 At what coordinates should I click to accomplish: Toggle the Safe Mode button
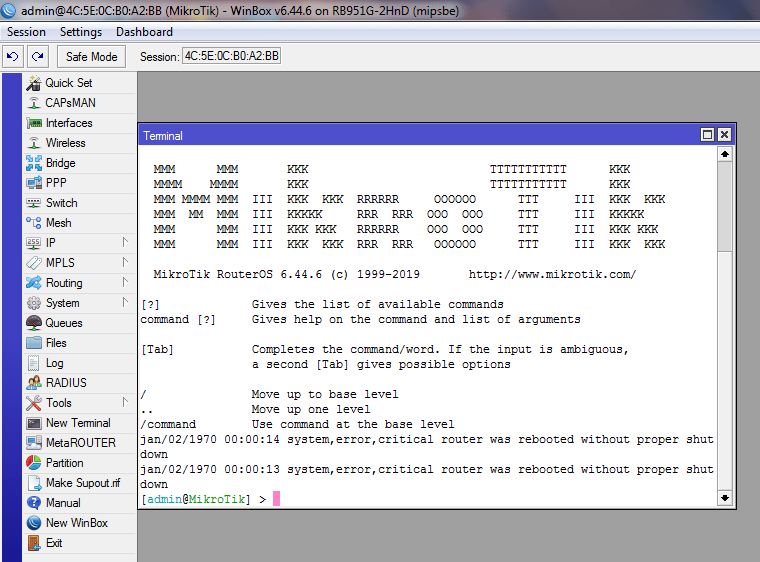92,57
